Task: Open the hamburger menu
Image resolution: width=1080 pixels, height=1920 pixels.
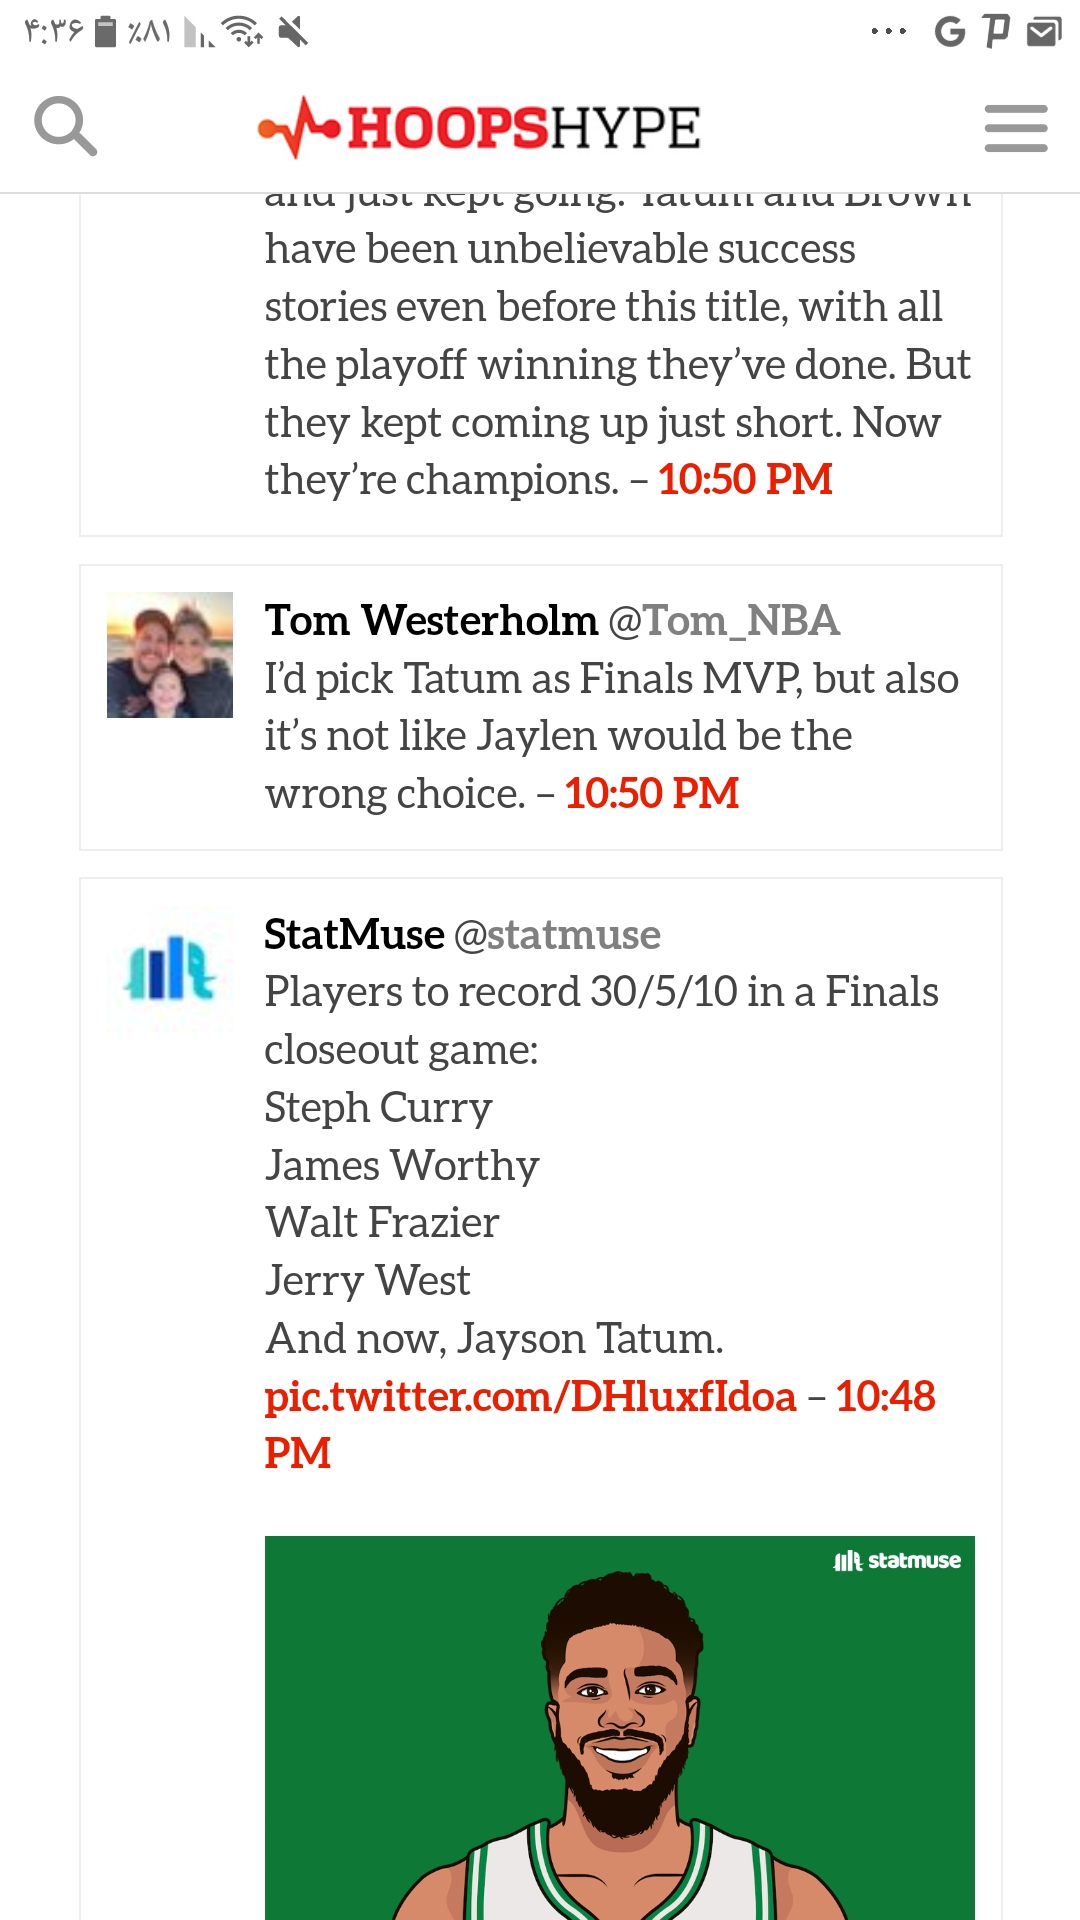Action: (1016, 128)
